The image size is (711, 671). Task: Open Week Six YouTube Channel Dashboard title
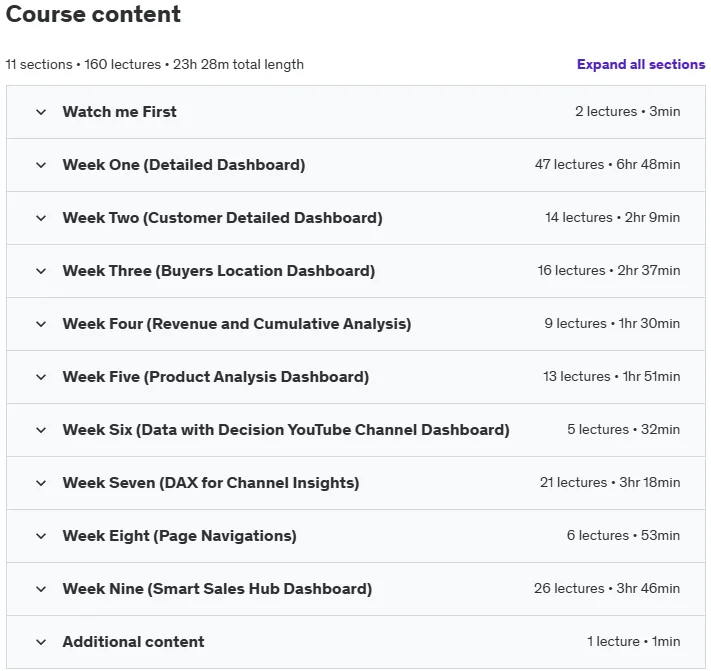286,429
